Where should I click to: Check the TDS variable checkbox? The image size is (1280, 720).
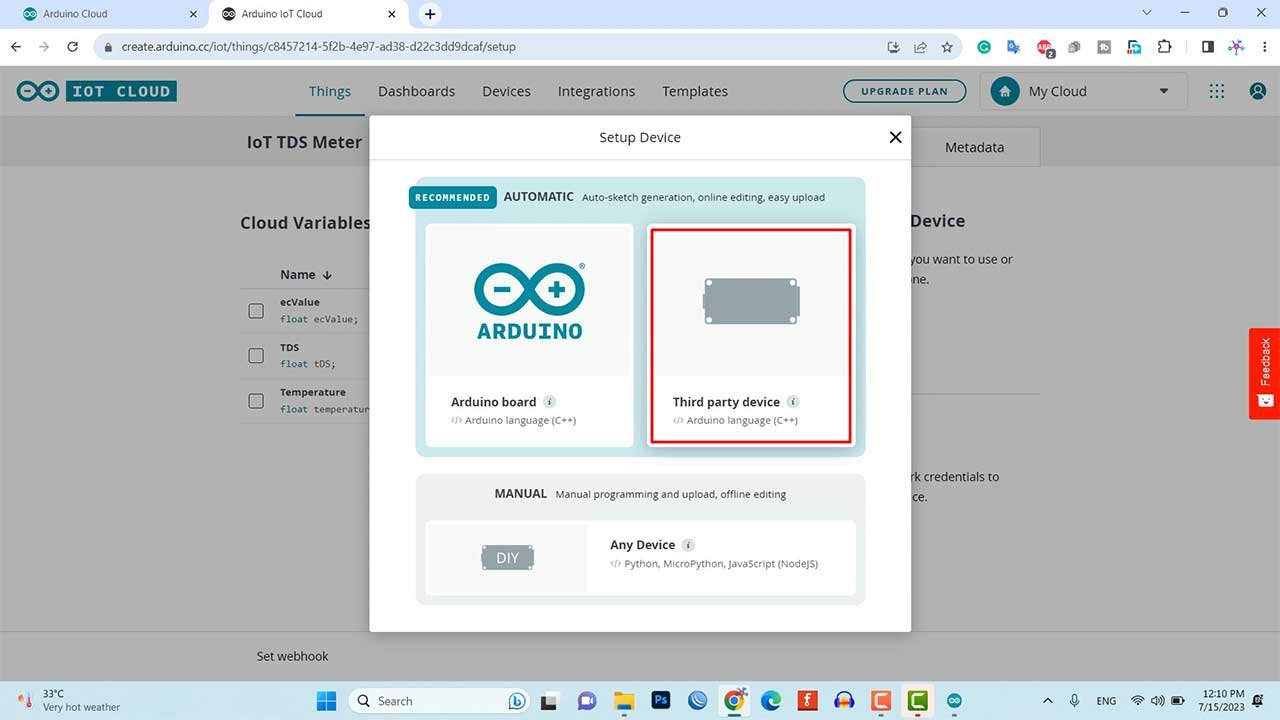256,355
